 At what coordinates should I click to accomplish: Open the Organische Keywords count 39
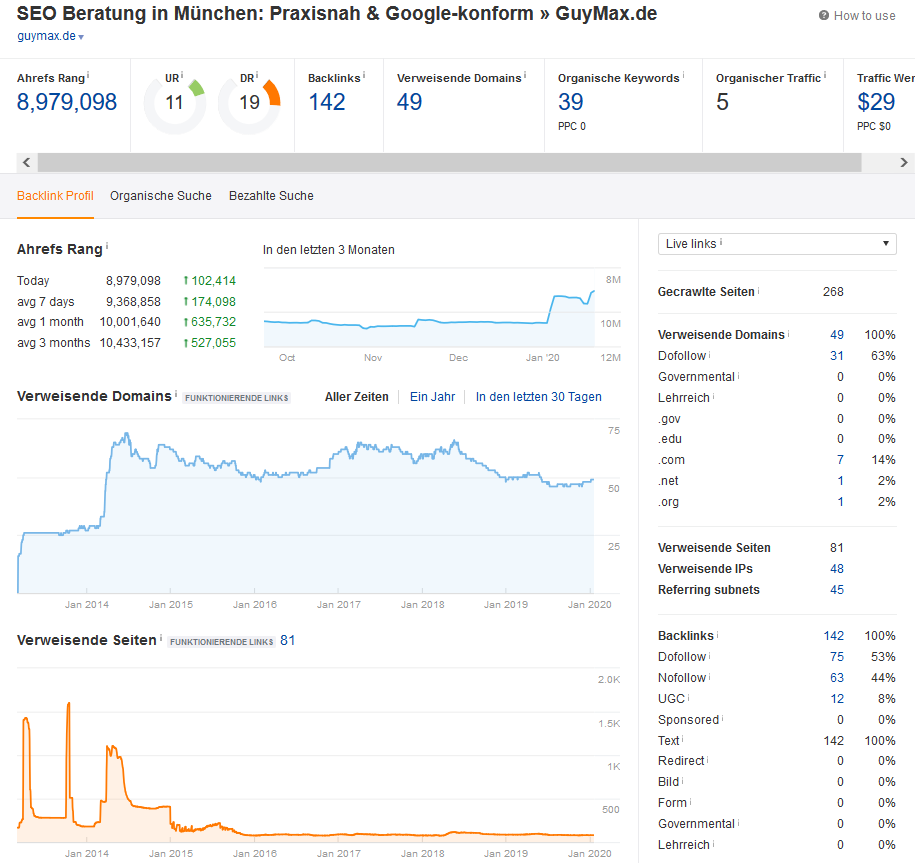(x=571, y=102)
